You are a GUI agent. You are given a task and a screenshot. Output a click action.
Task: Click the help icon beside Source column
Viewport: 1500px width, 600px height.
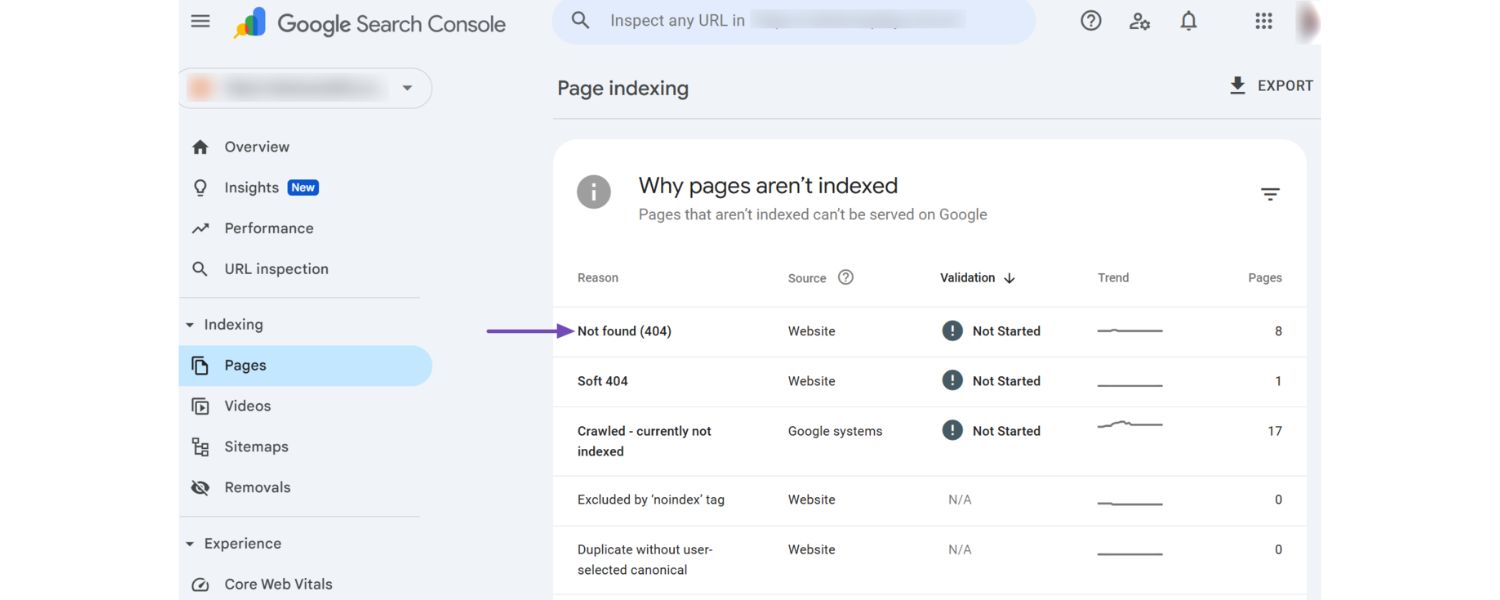click(x=845, y=277)
